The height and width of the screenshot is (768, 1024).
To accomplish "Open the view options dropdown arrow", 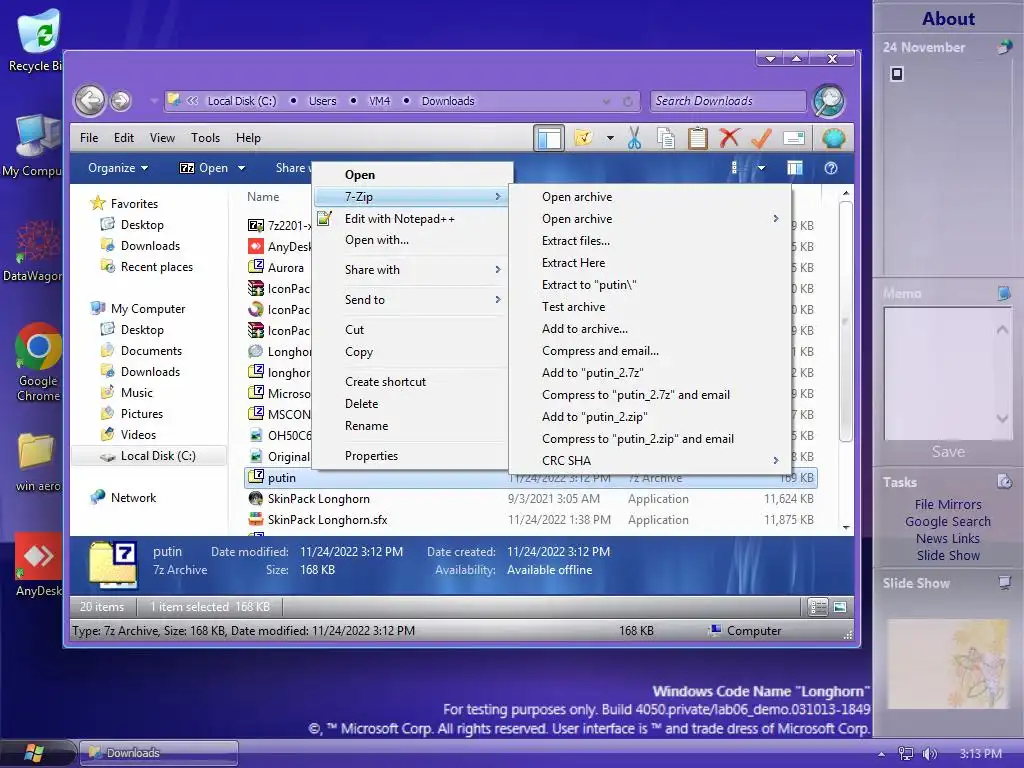I will [x=761, y=168].
